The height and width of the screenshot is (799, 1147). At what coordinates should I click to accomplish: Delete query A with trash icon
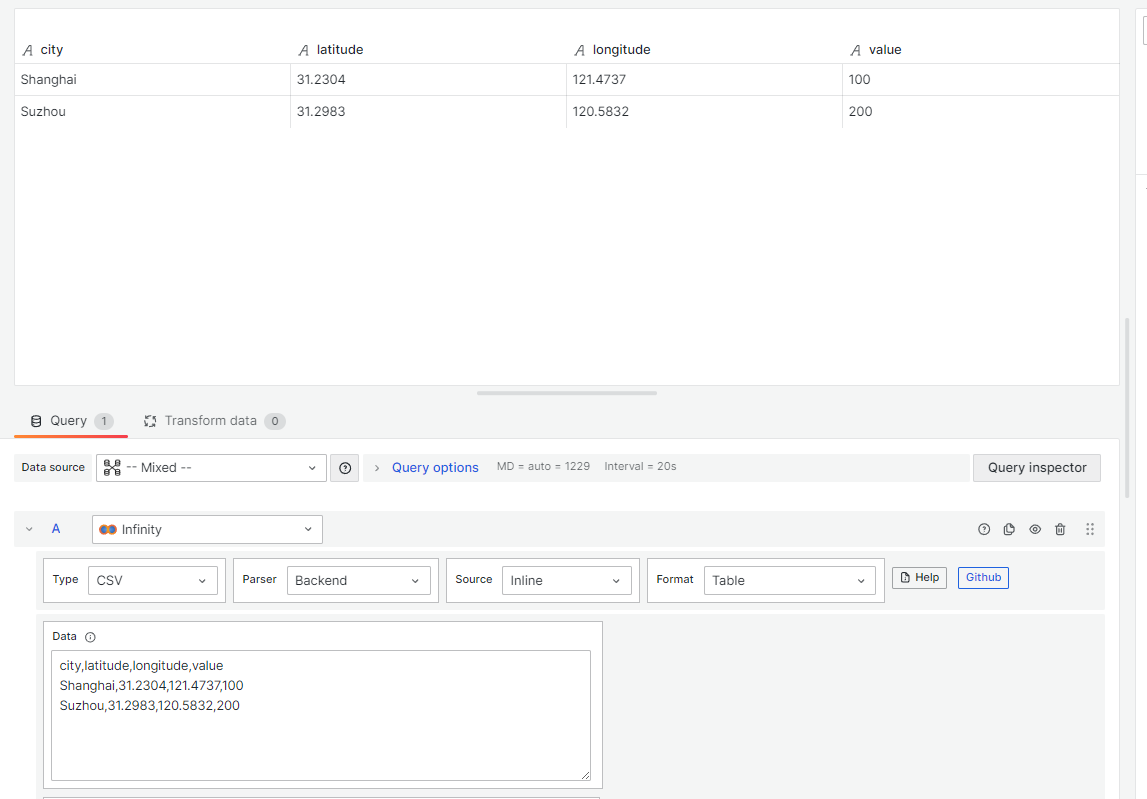coord(1060,529)
